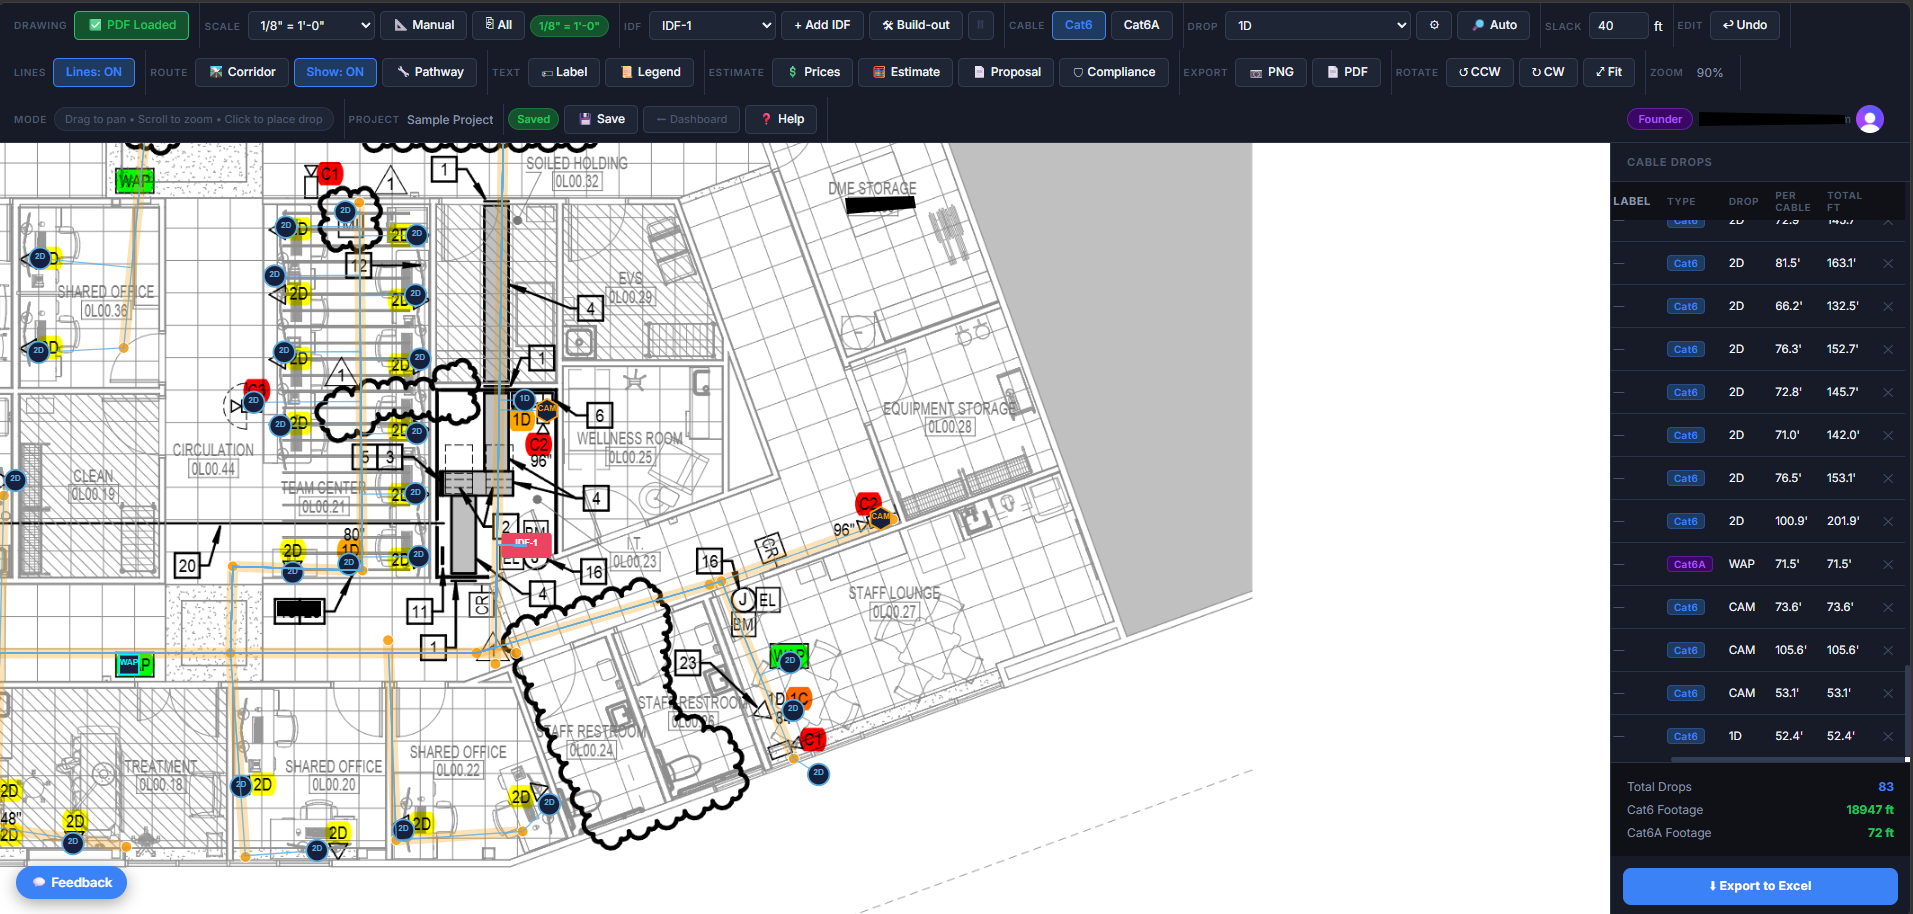
Task: Click the green Saved status pill
Action: tap(533, 119)
